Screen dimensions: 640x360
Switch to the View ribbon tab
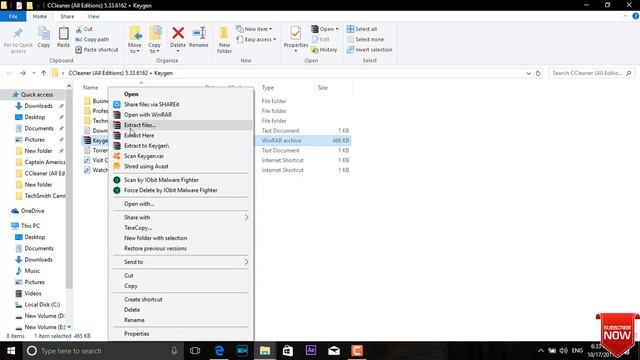pos(93,16)
